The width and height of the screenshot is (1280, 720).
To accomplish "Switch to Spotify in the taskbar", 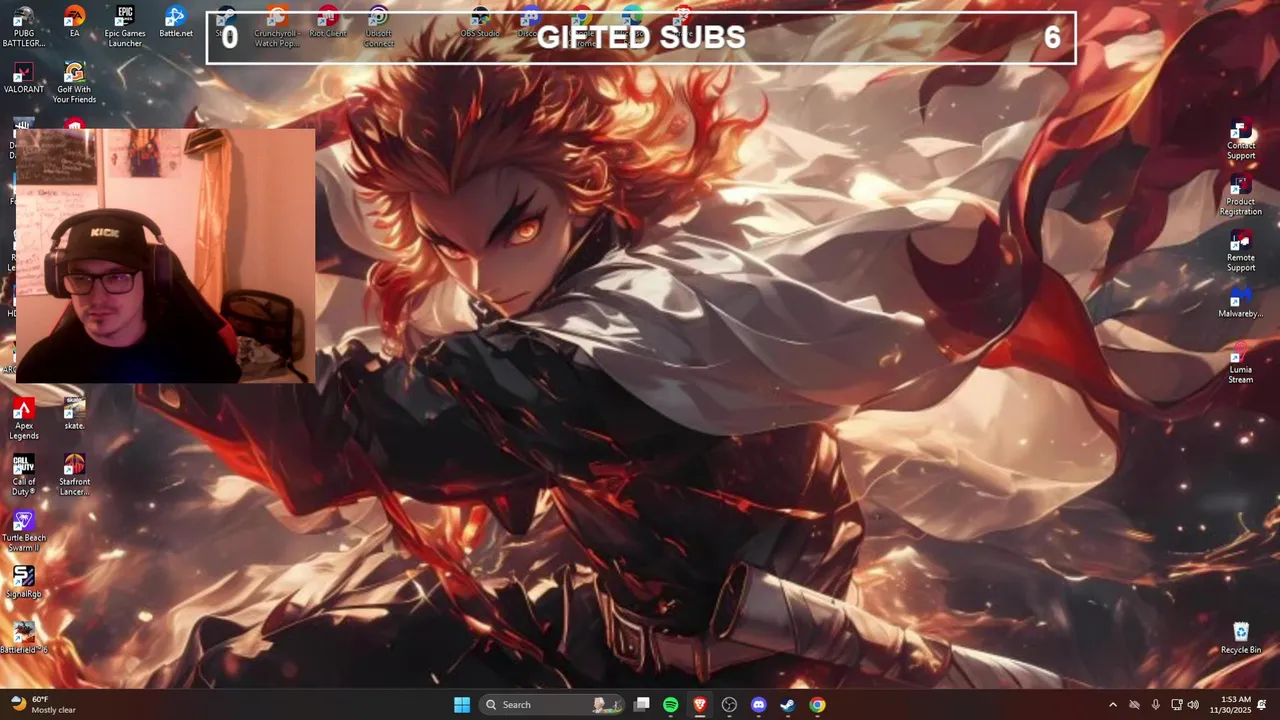I will (x=671, y=705).
